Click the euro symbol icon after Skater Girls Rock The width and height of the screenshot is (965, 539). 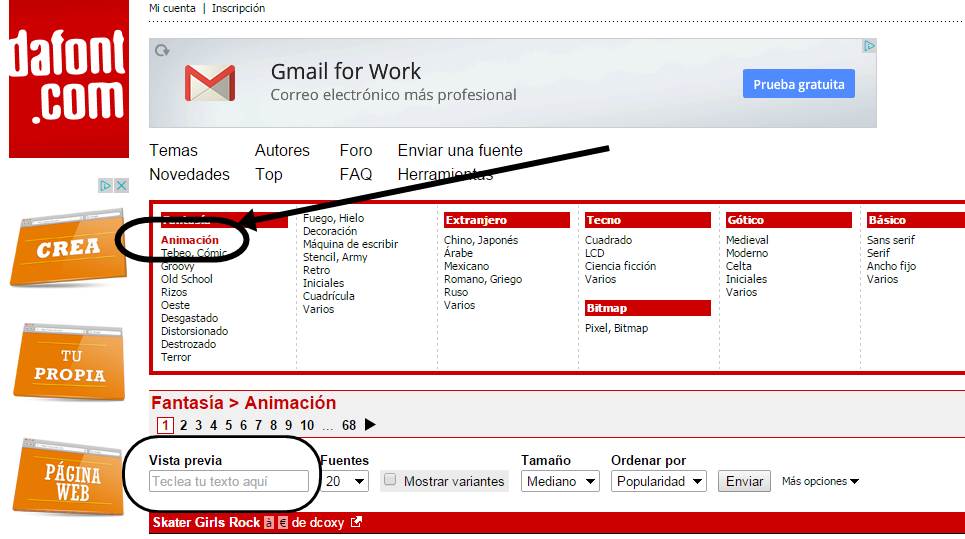pyautogui.click(x=282, y=522)
